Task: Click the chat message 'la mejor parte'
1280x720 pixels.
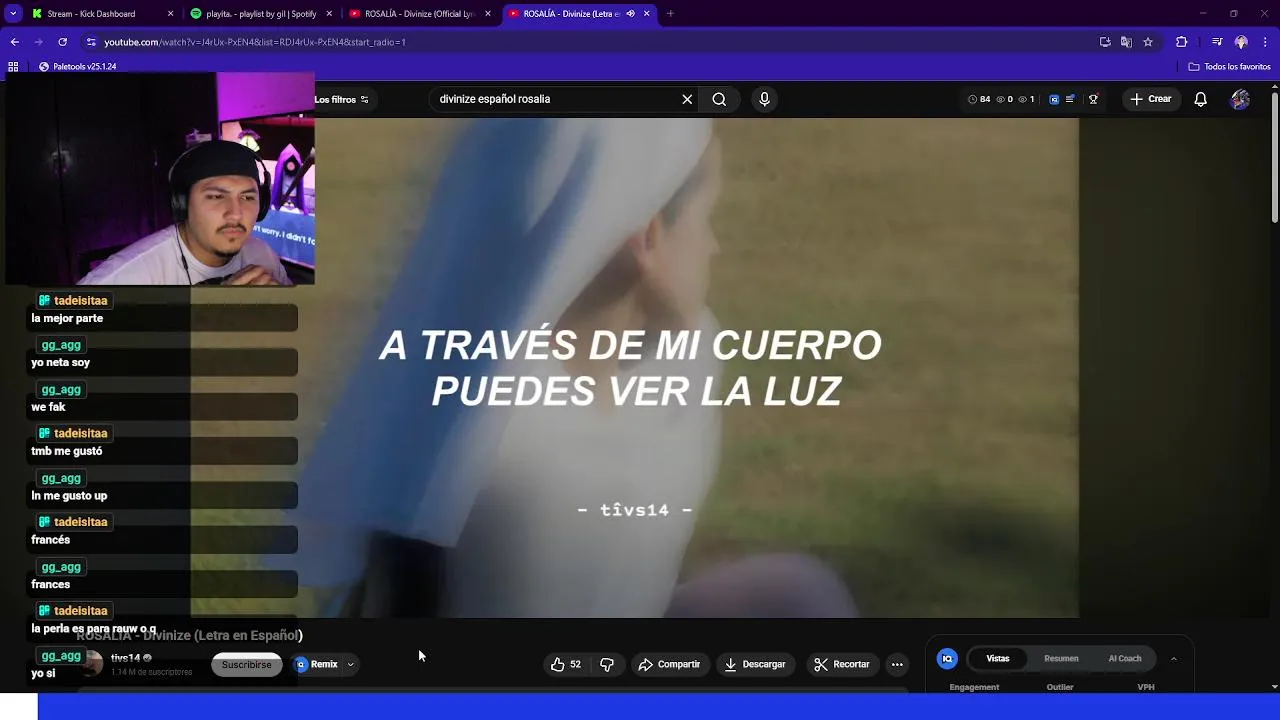Action: click(67, 318)
